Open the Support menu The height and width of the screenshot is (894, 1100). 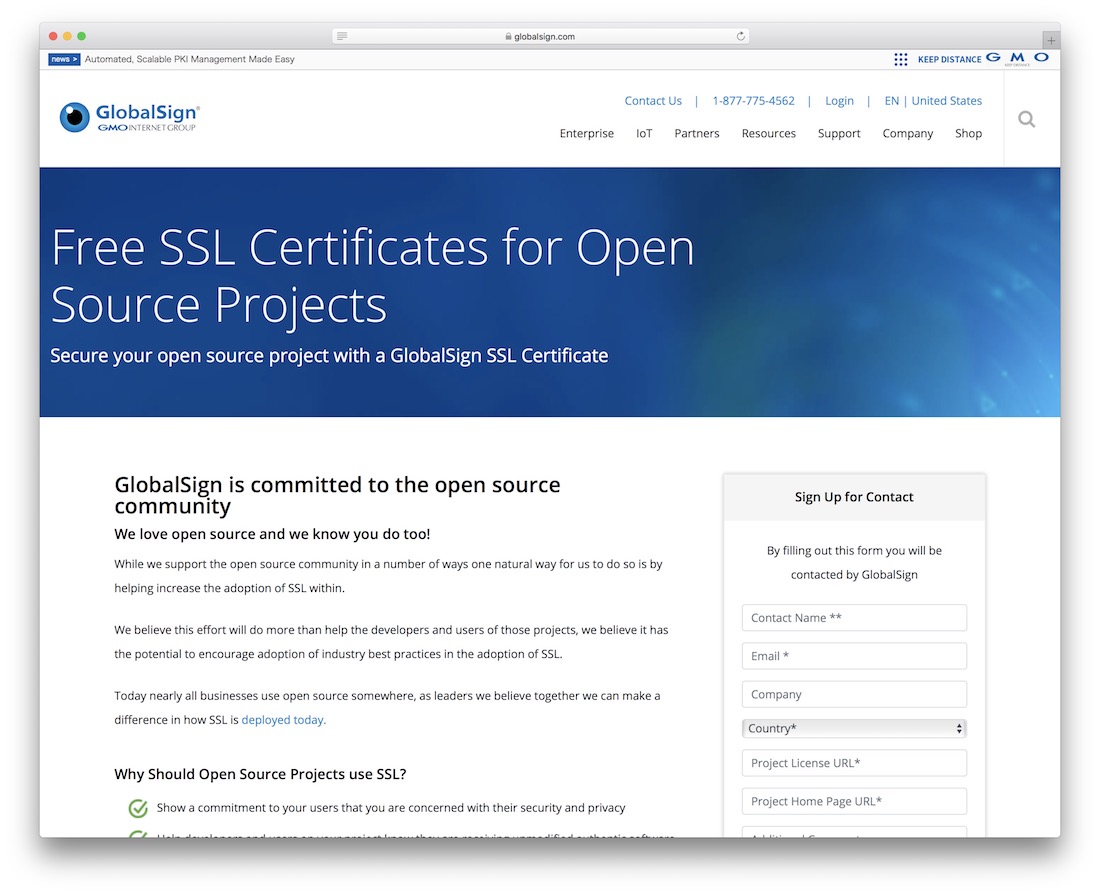[839, 133]
